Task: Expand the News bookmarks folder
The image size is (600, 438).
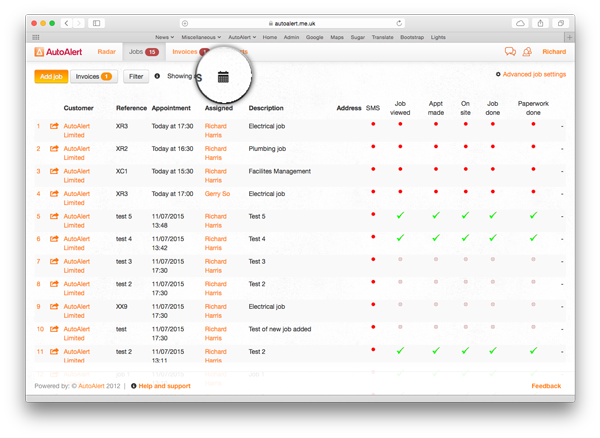Action: [165, 37]
